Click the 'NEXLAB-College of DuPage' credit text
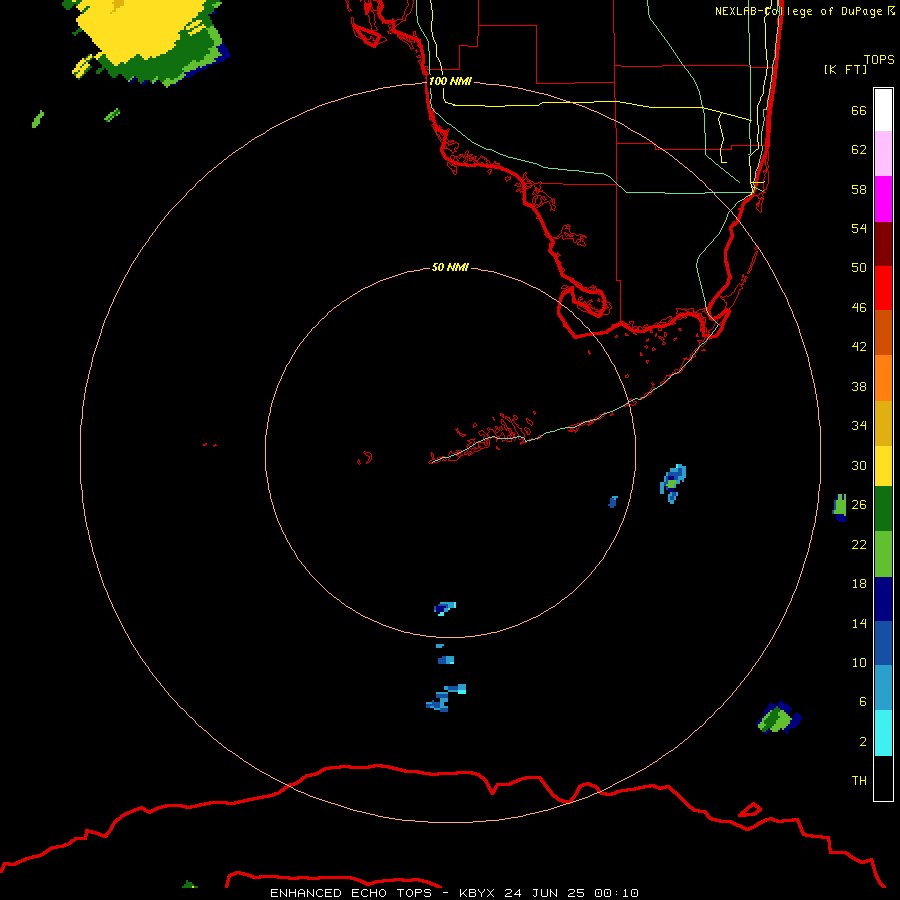Image resolution: width=900 pixels, height=900 pixels. (x=798, y=11)
